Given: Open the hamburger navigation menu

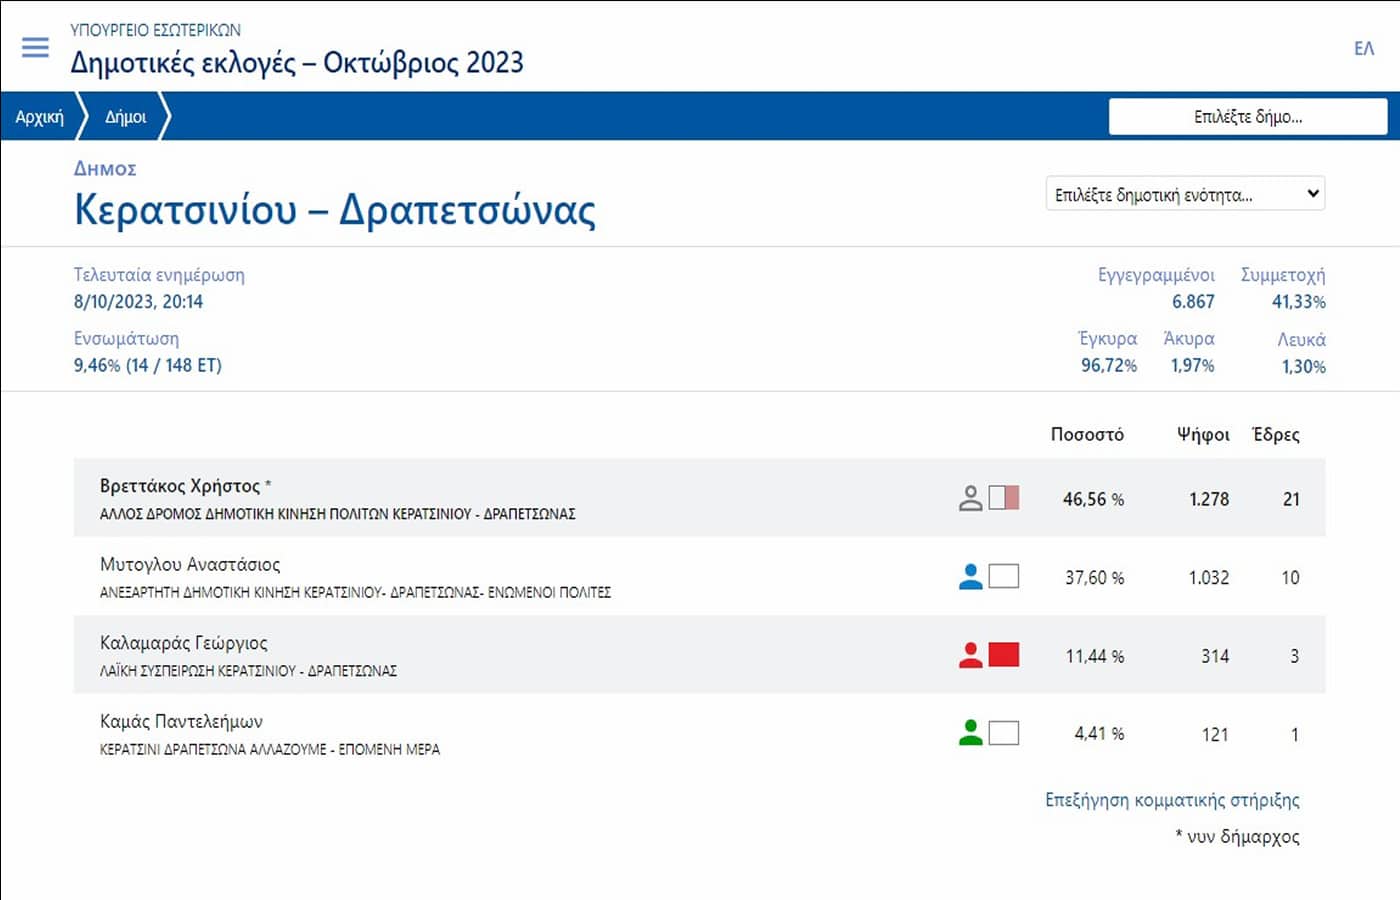Looking at the screenshot, I should 35,47.
